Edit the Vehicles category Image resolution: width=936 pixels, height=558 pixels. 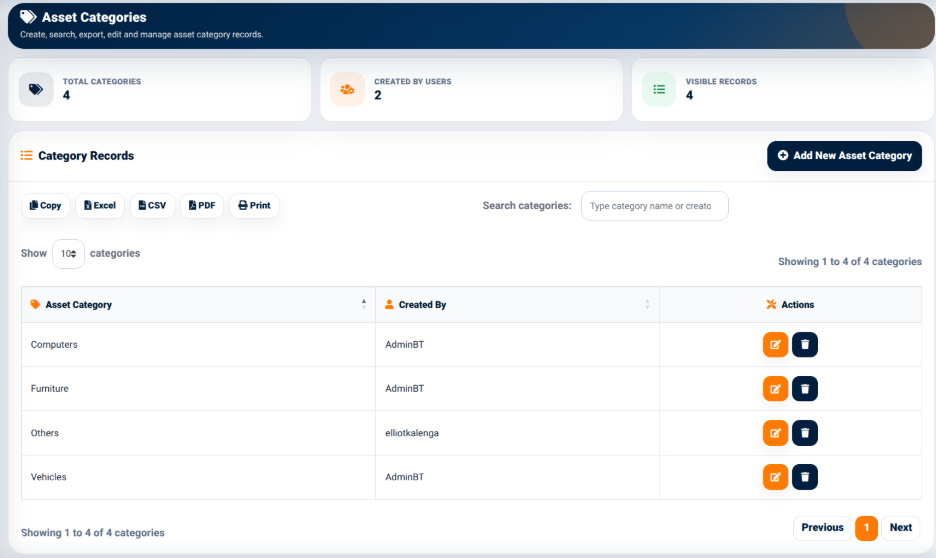pos(775,477)
